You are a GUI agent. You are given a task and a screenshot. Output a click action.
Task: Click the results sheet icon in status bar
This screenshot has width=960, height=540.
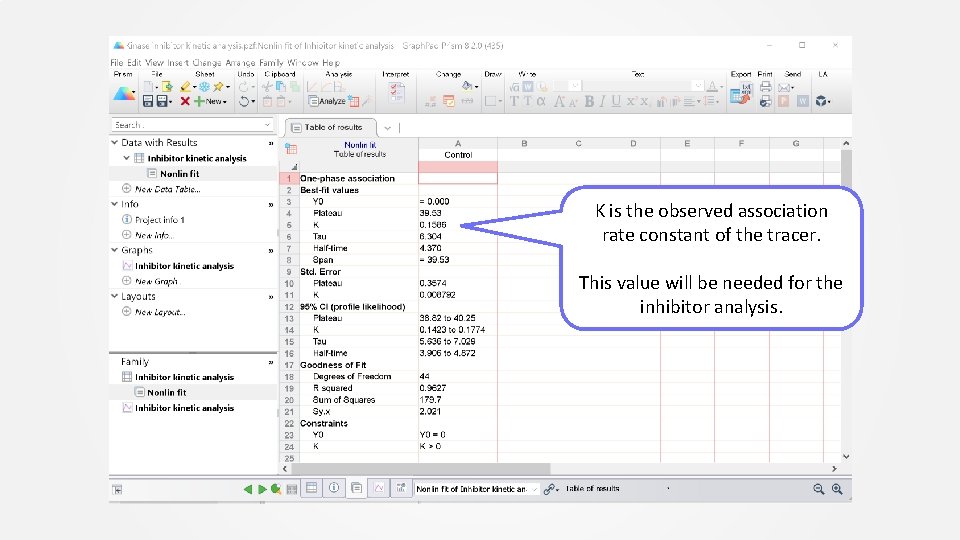pyautogui.click(x=356, y=489)
